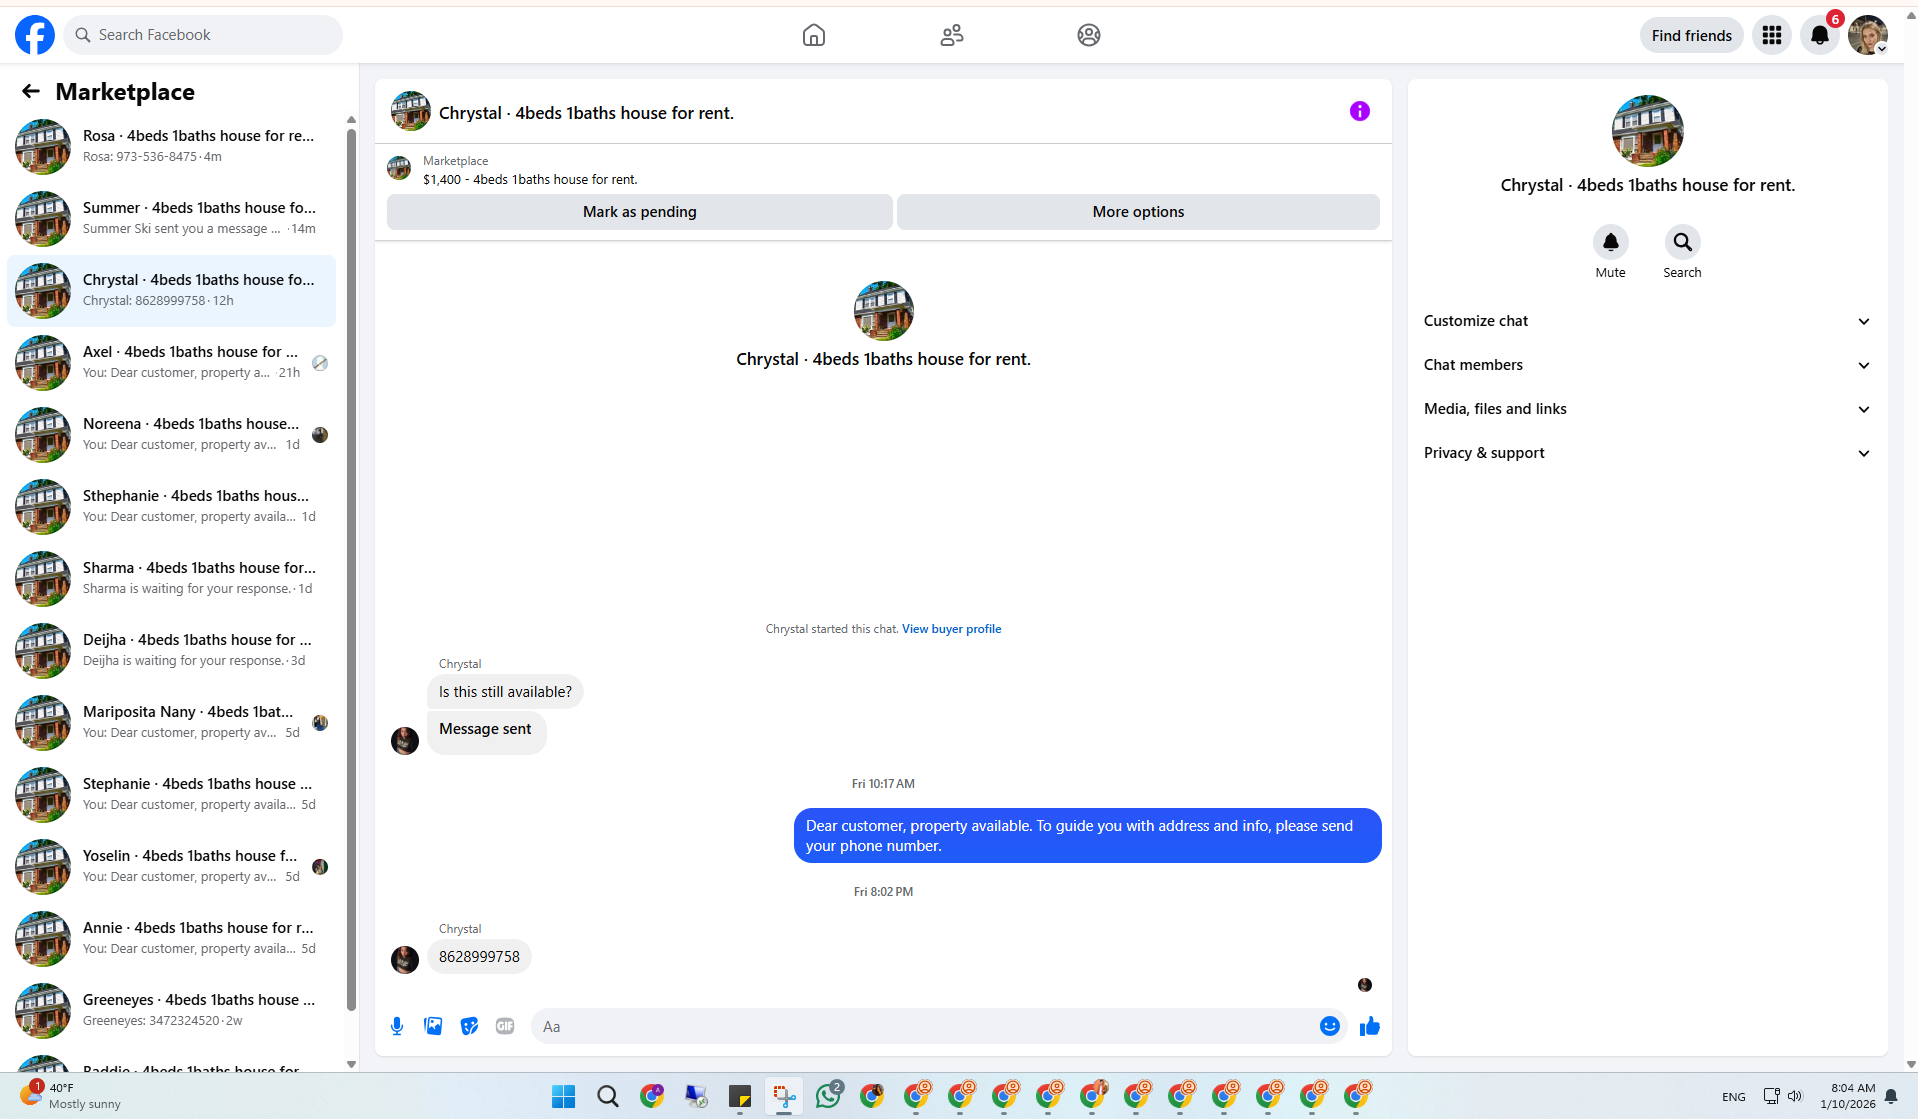Open Summer's conversation
This screenshot has height=1119, width=1918.
(x=172, y=219)
